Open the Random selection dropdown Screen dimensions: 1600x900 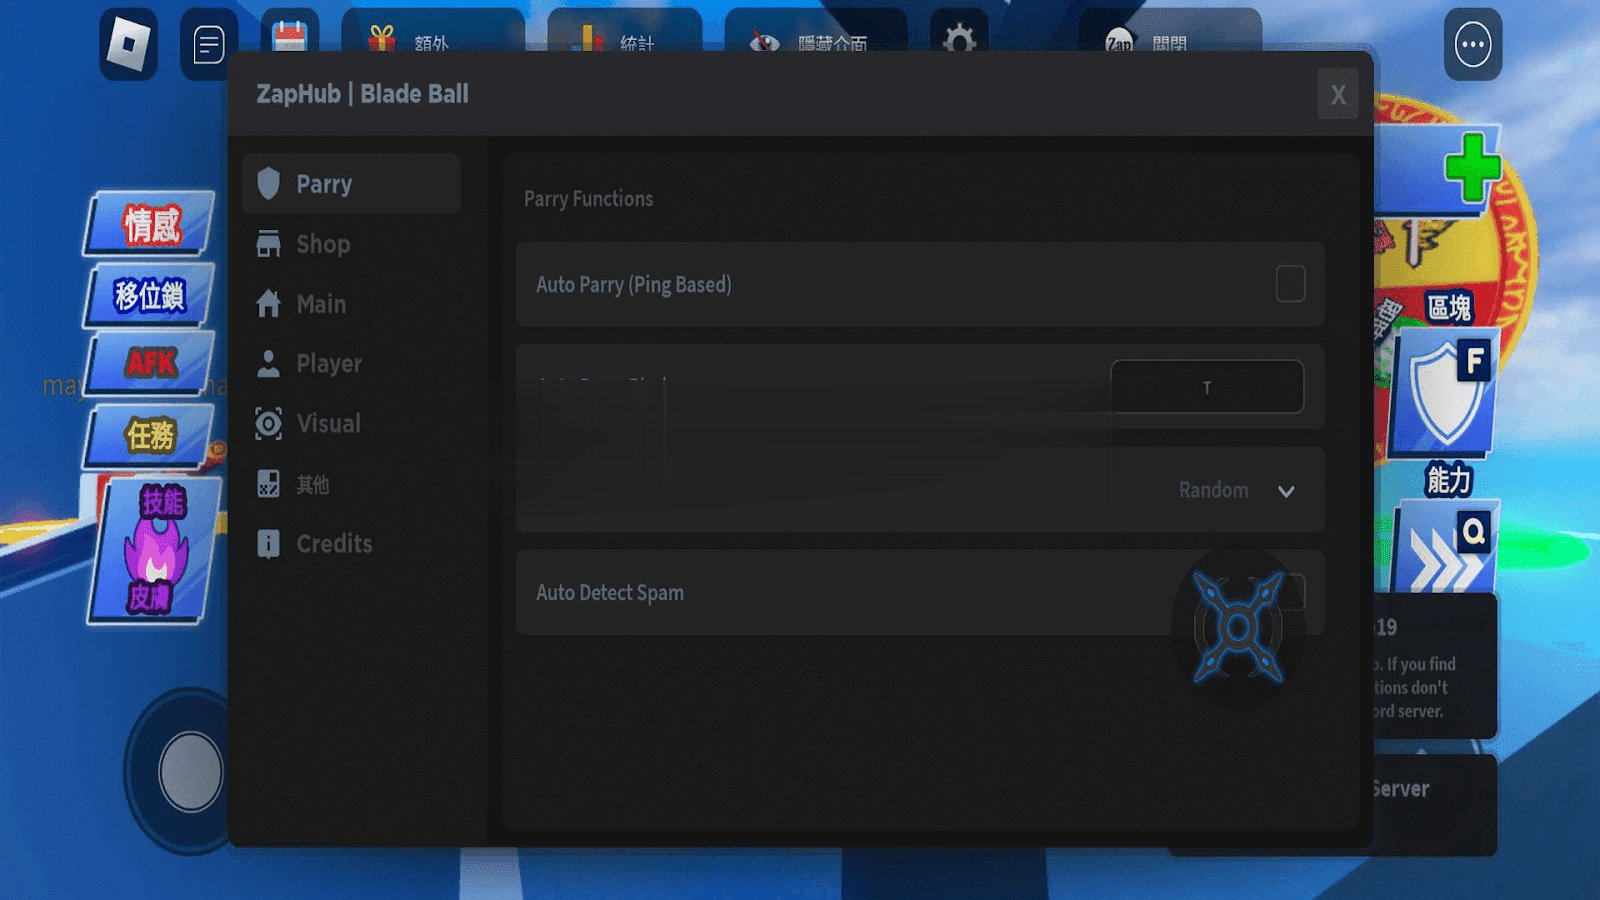coord(1213,491)
